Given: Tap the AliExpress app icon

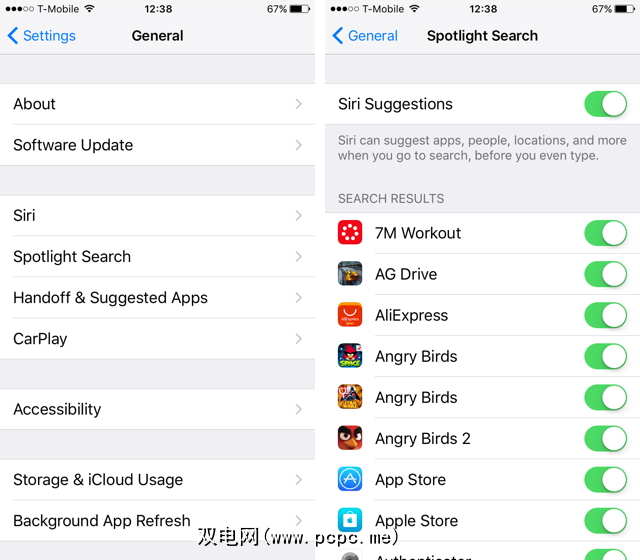Looking at the screenshot, I should click(x=350, y=315).
